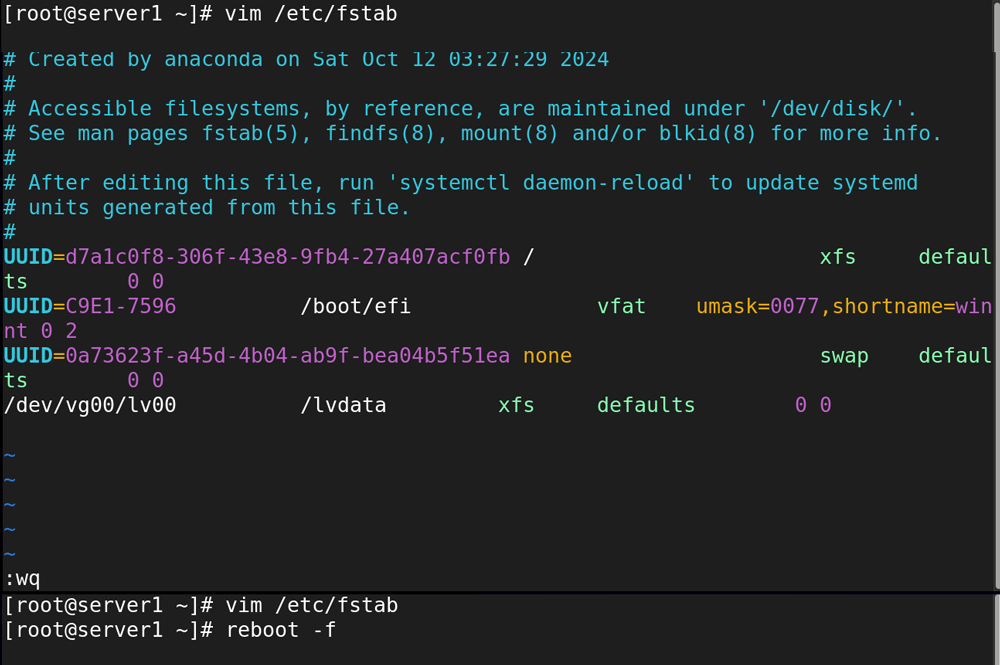Click the lower terminal pane scrollbar
The height and width of the screenshot is (665, 1000).
tap(996, 629)
